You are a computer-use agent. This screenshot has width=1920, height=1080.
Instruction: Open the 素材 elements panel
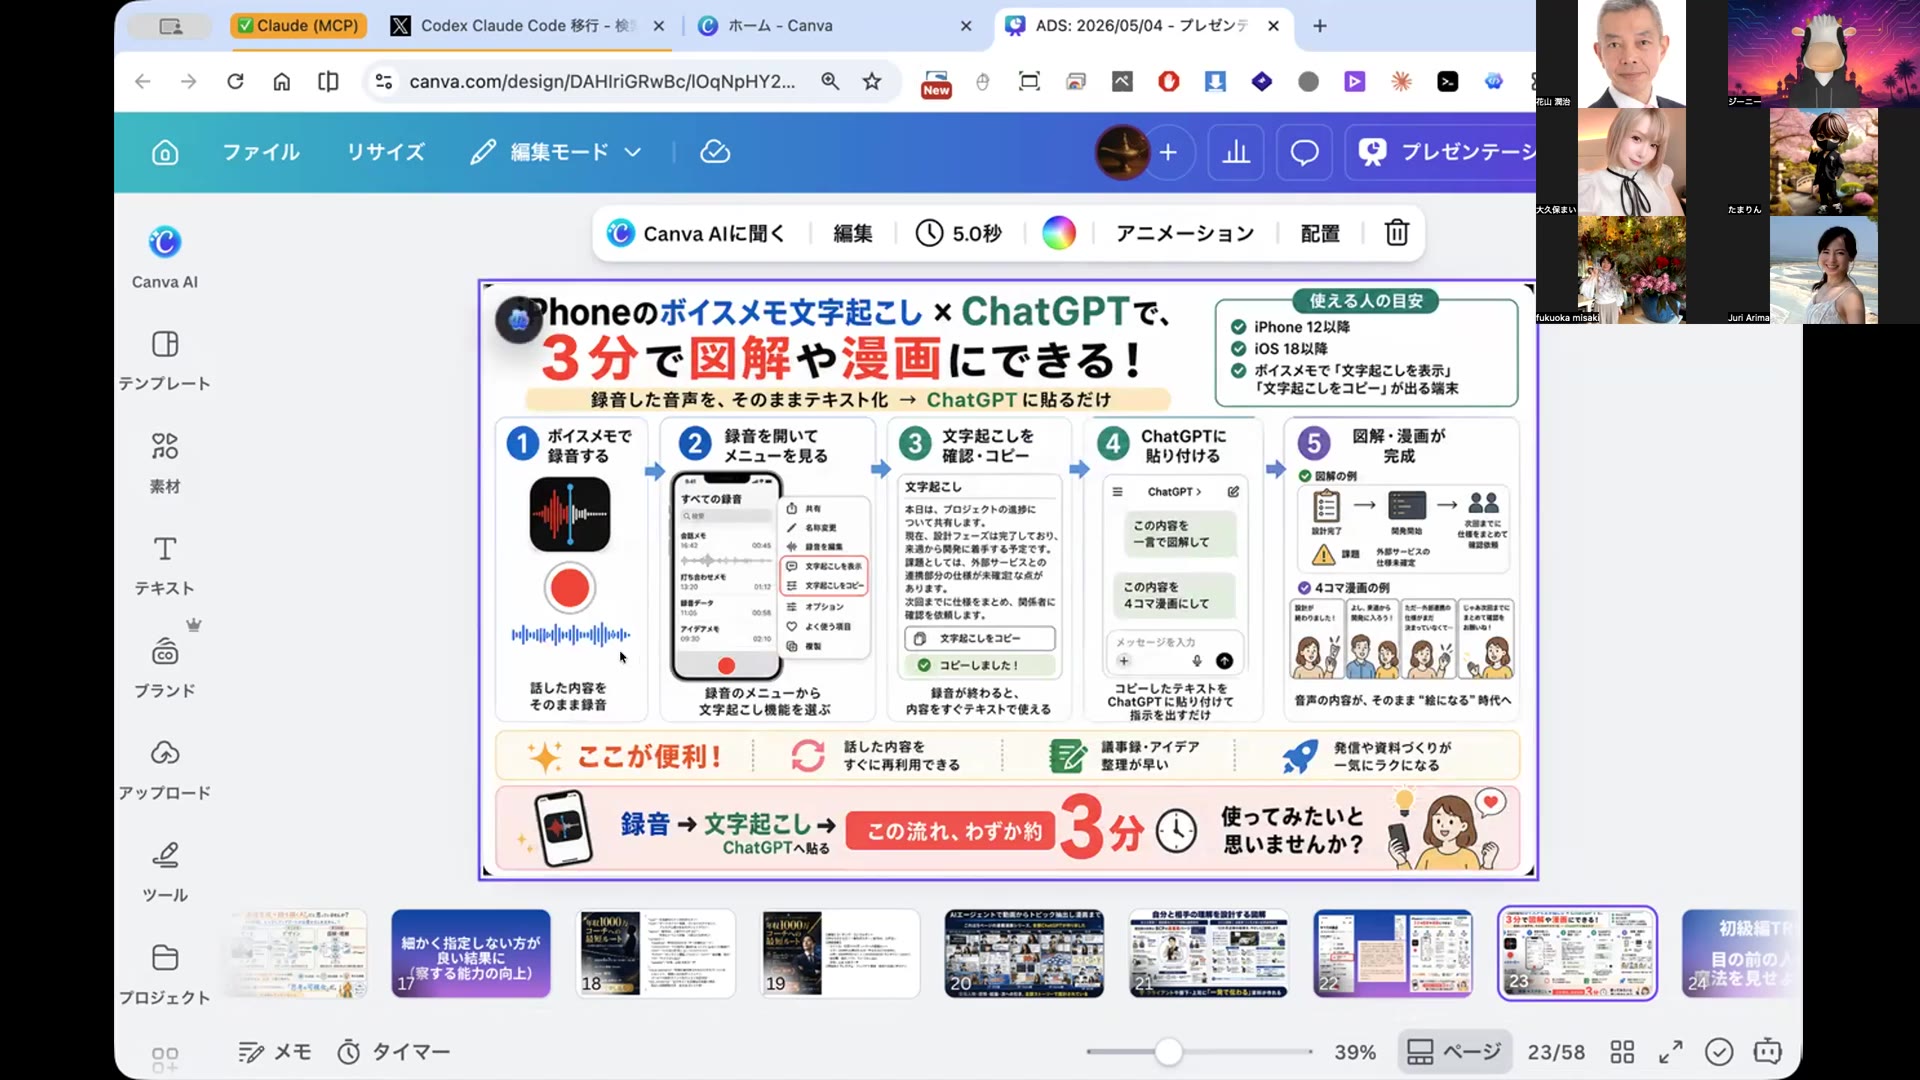coord(165,463)
